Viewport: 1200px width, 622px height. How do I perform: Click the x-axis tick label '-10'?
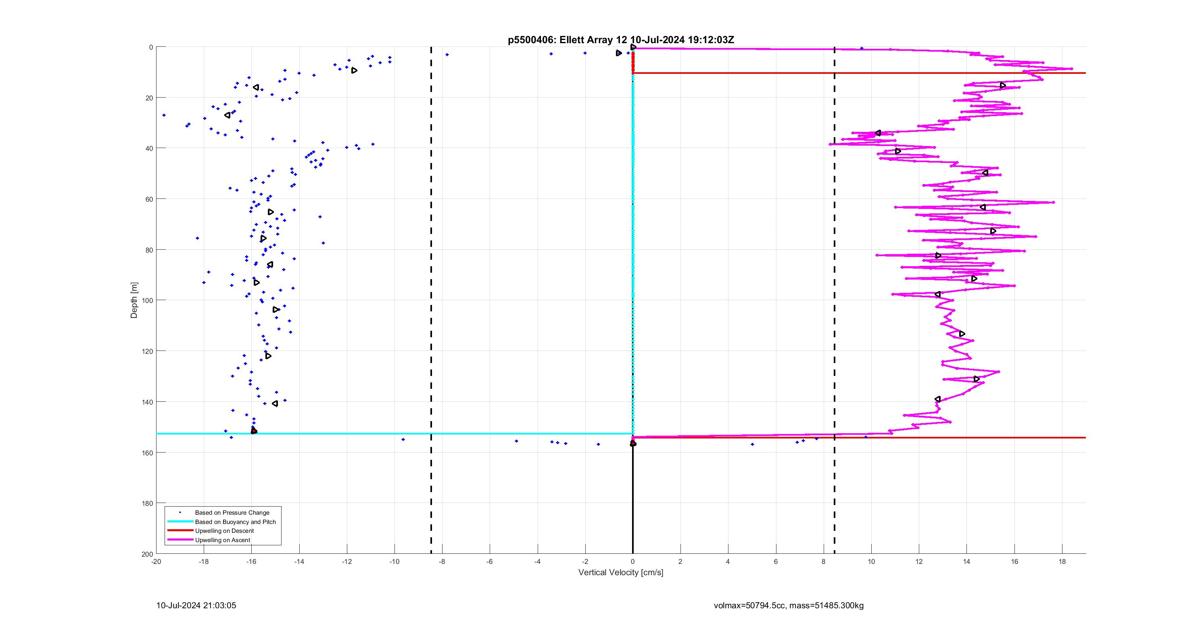tap(395, 562)
